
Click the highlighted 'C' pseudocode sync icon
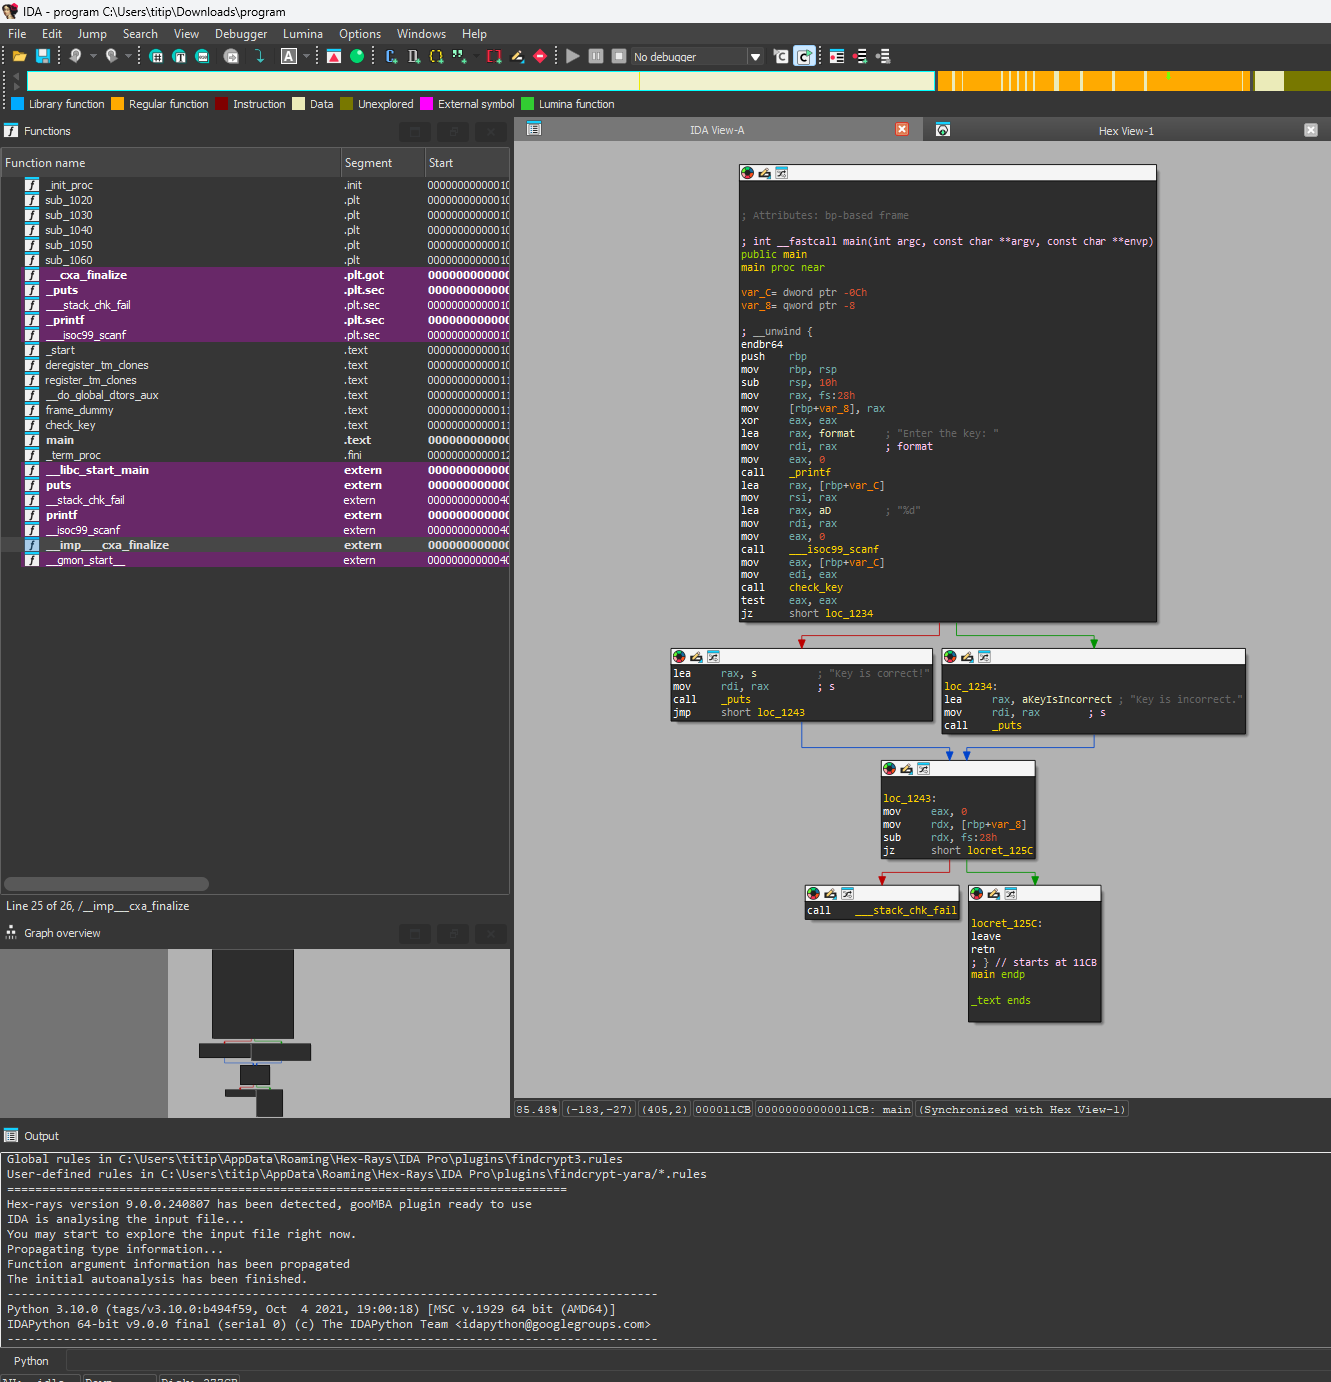(x=805, y=56)
